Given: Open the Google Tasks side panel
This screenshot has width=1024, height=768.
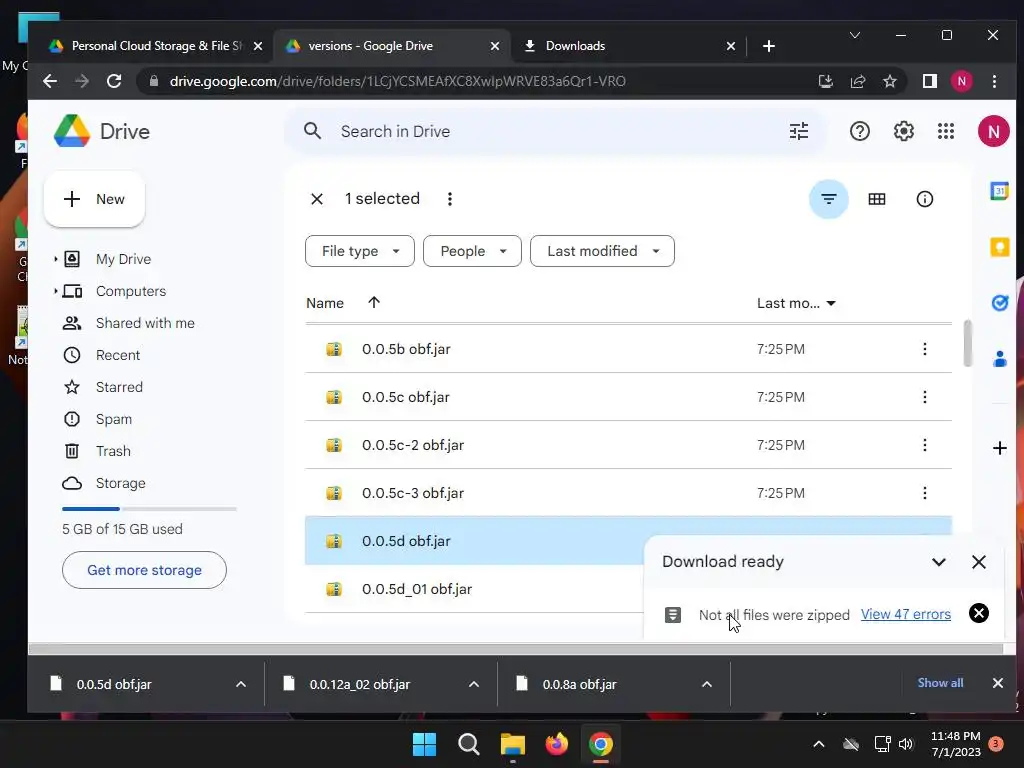Looking at the screenshot, I should 999,303.
